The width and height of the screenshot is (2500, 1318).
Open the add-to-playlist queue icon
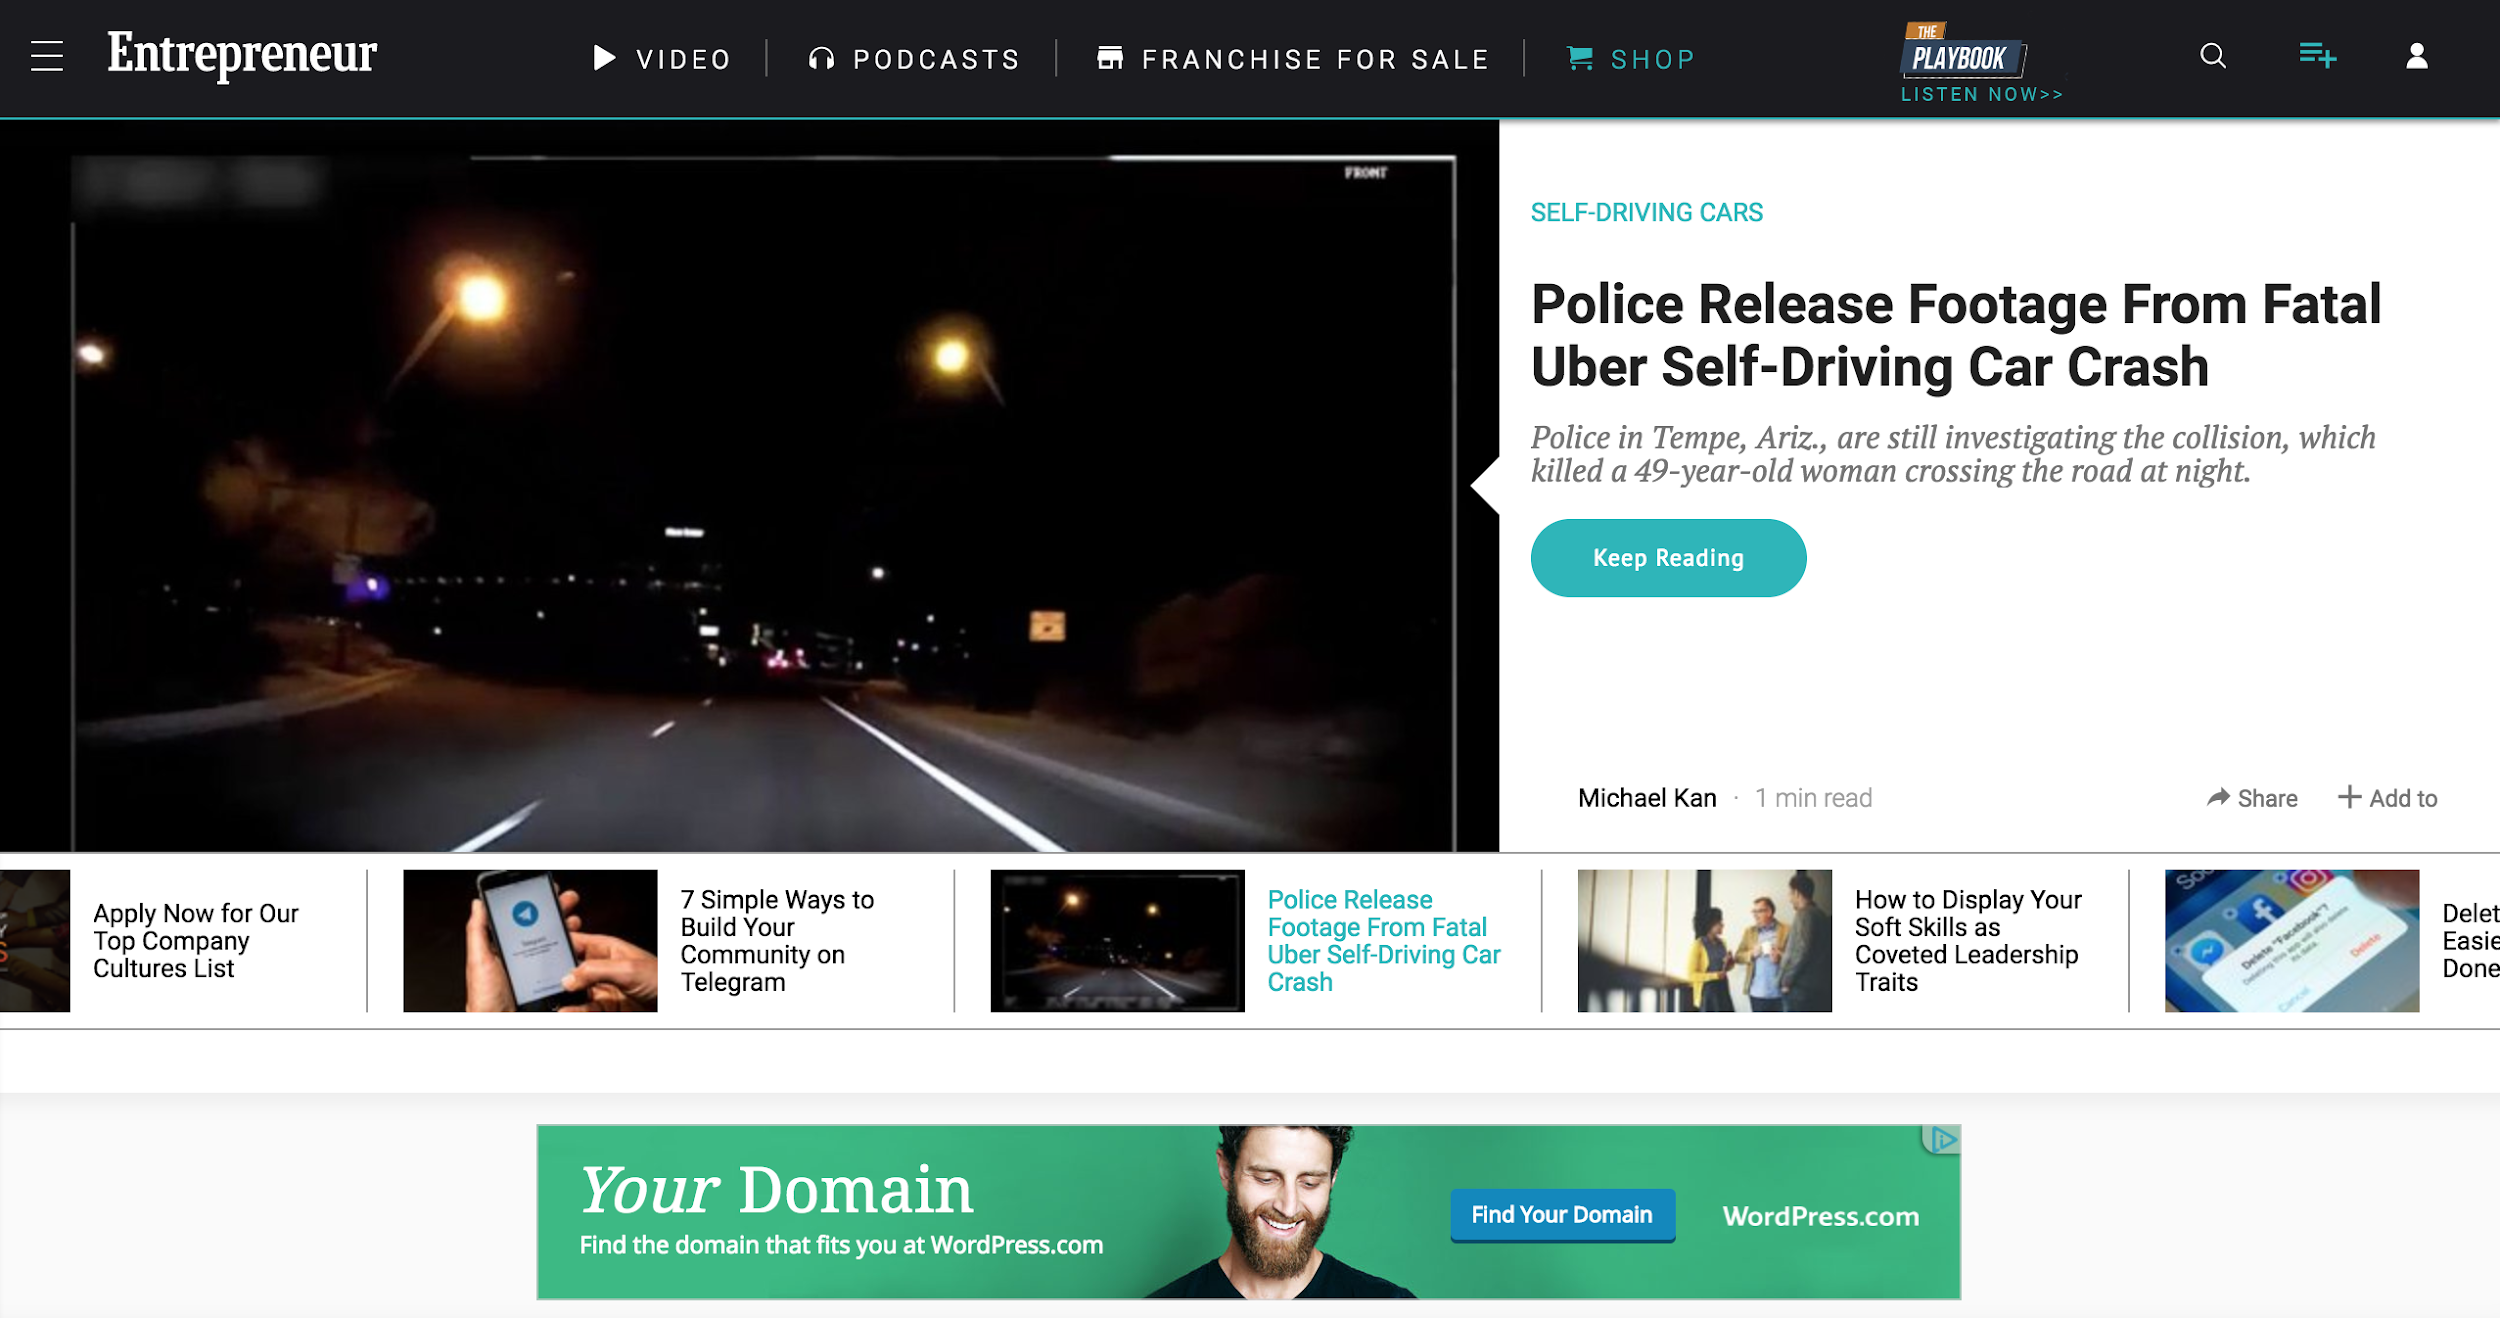(x=2317, y=56)
